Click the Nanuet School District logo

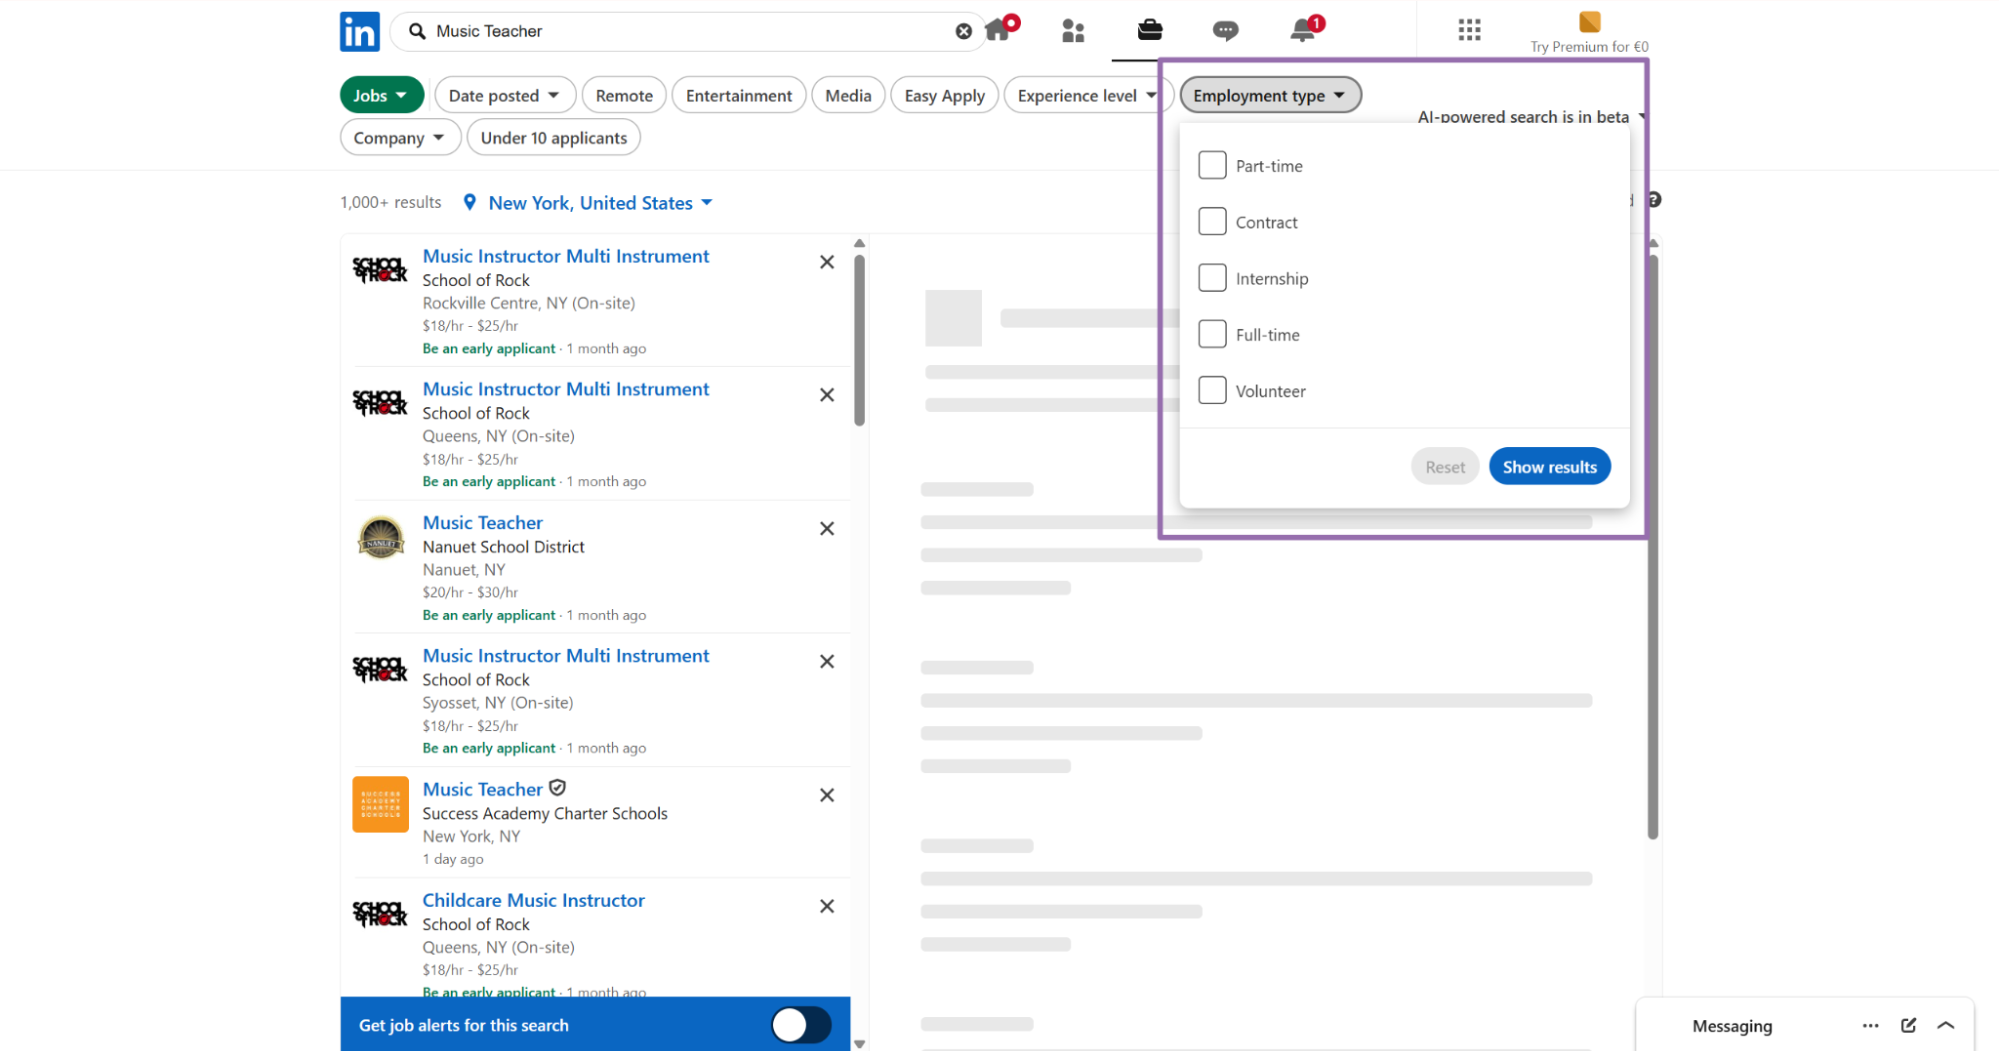click(x=380, y=538)
